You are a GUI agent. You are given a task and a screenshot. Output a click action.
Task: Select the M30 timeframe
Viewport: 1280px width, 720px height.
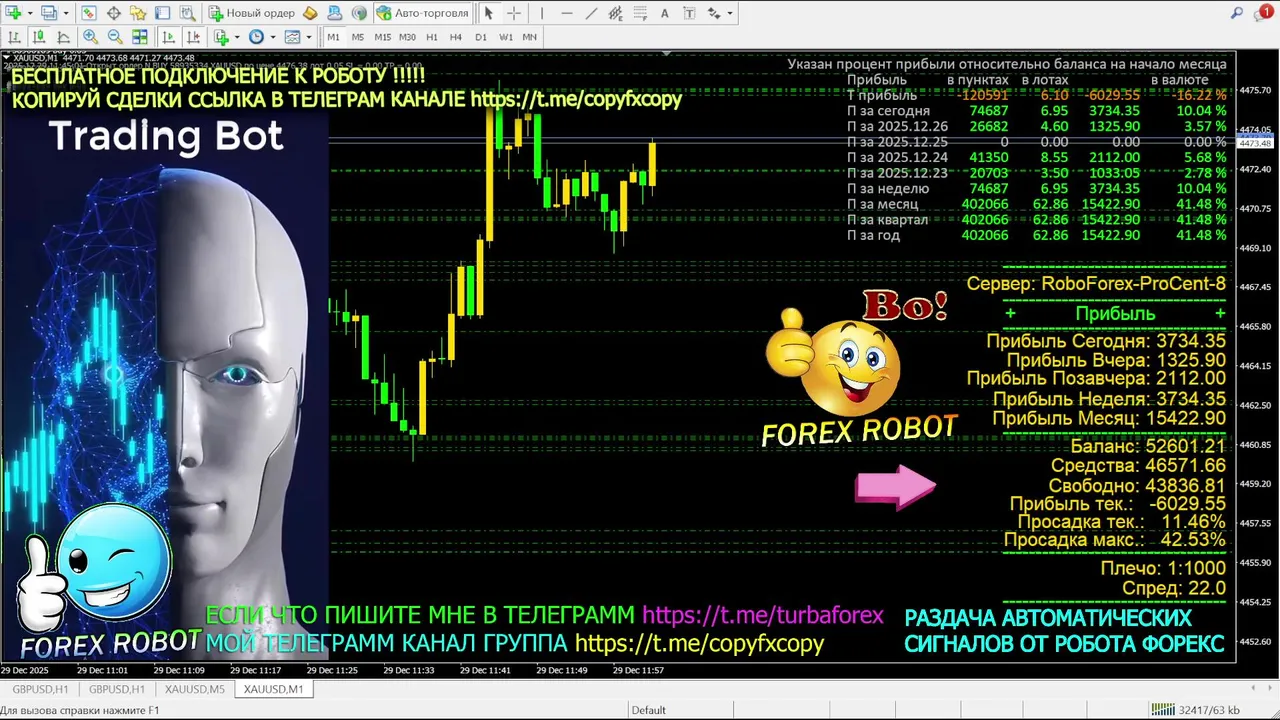pyautogui.click(x=407, y=37)
